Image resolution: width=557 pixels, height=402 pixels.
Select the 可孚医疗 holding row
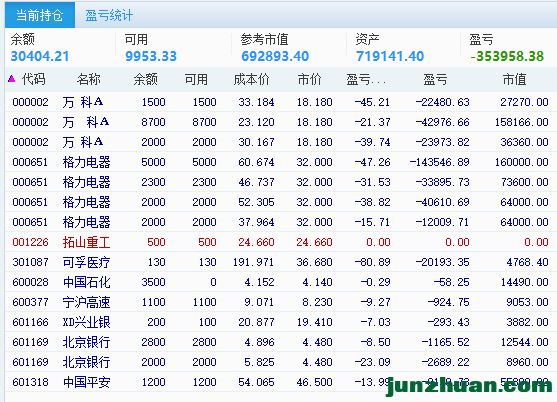pos(281,262)
